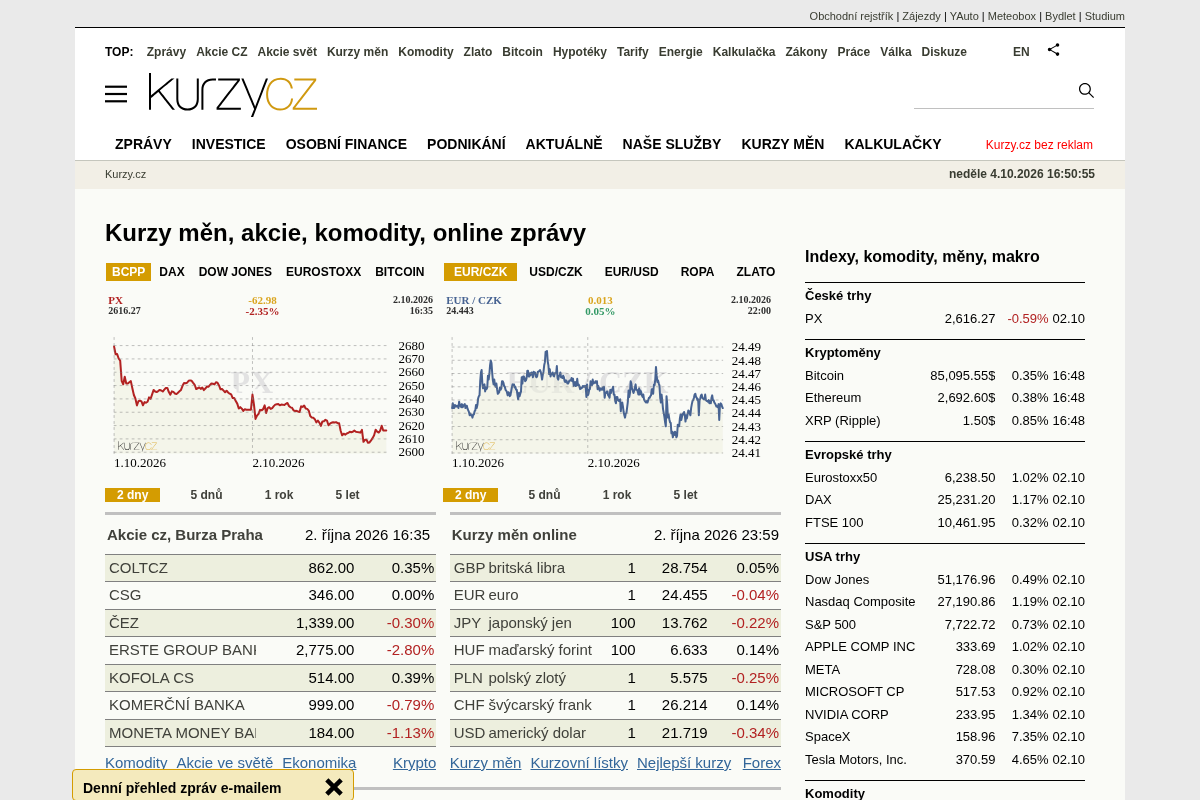This screenshot has width=1200, height=800.
Task: Open the ROPA commodity chart tab
Action: [698, 272]
